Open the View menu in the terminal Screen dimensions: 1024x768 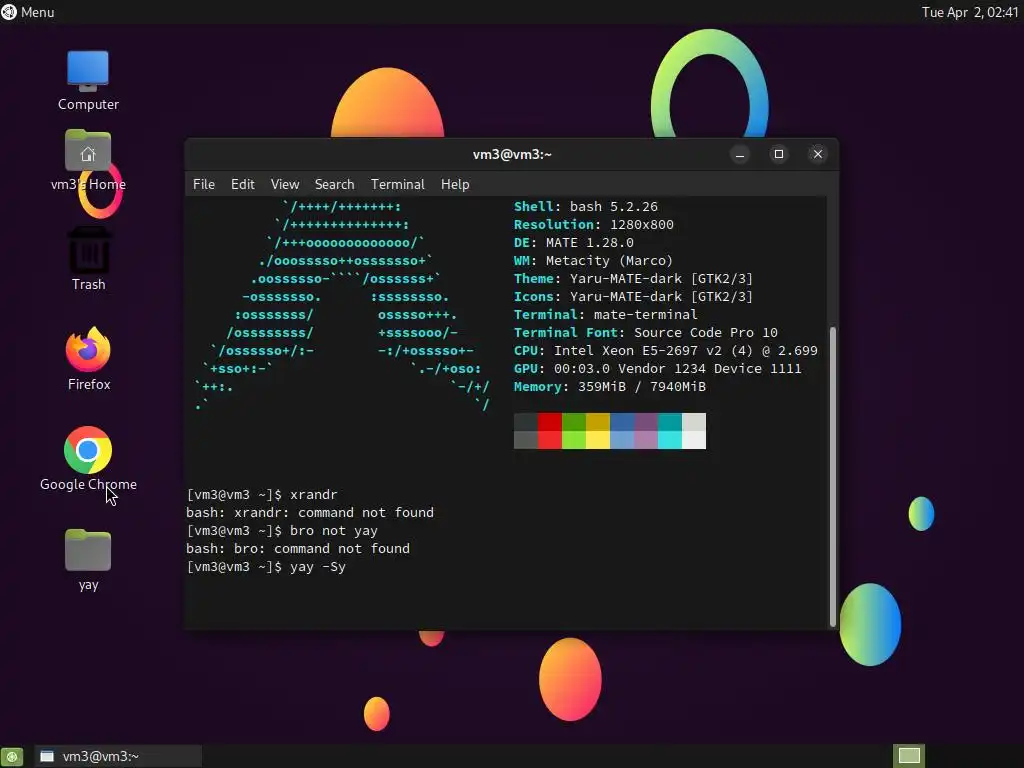[285, 184]
